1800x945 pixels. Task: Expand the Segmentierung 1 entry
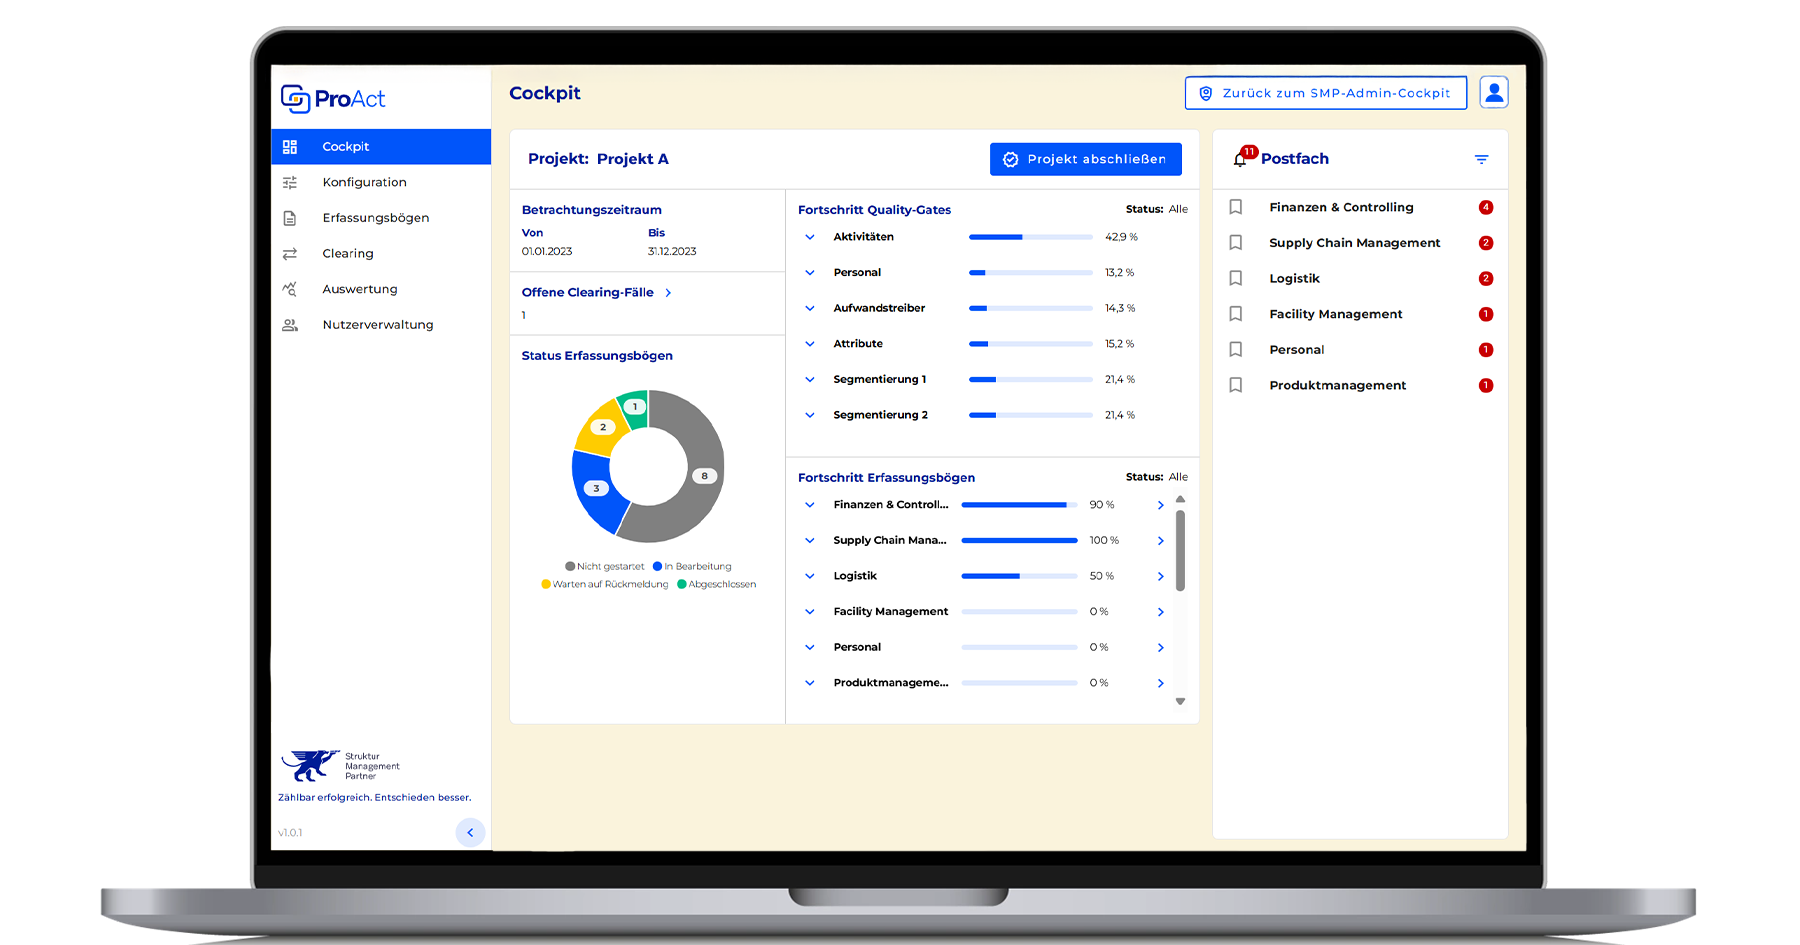point(810,379)
